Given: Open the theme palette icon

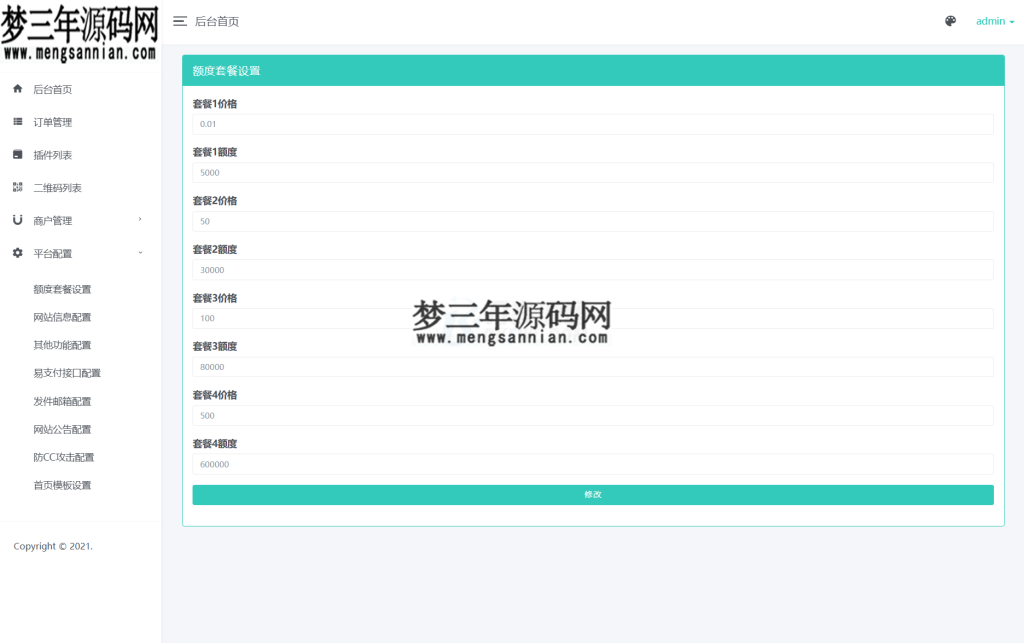Looking at the screenshot, I should [x=950, y=21].
